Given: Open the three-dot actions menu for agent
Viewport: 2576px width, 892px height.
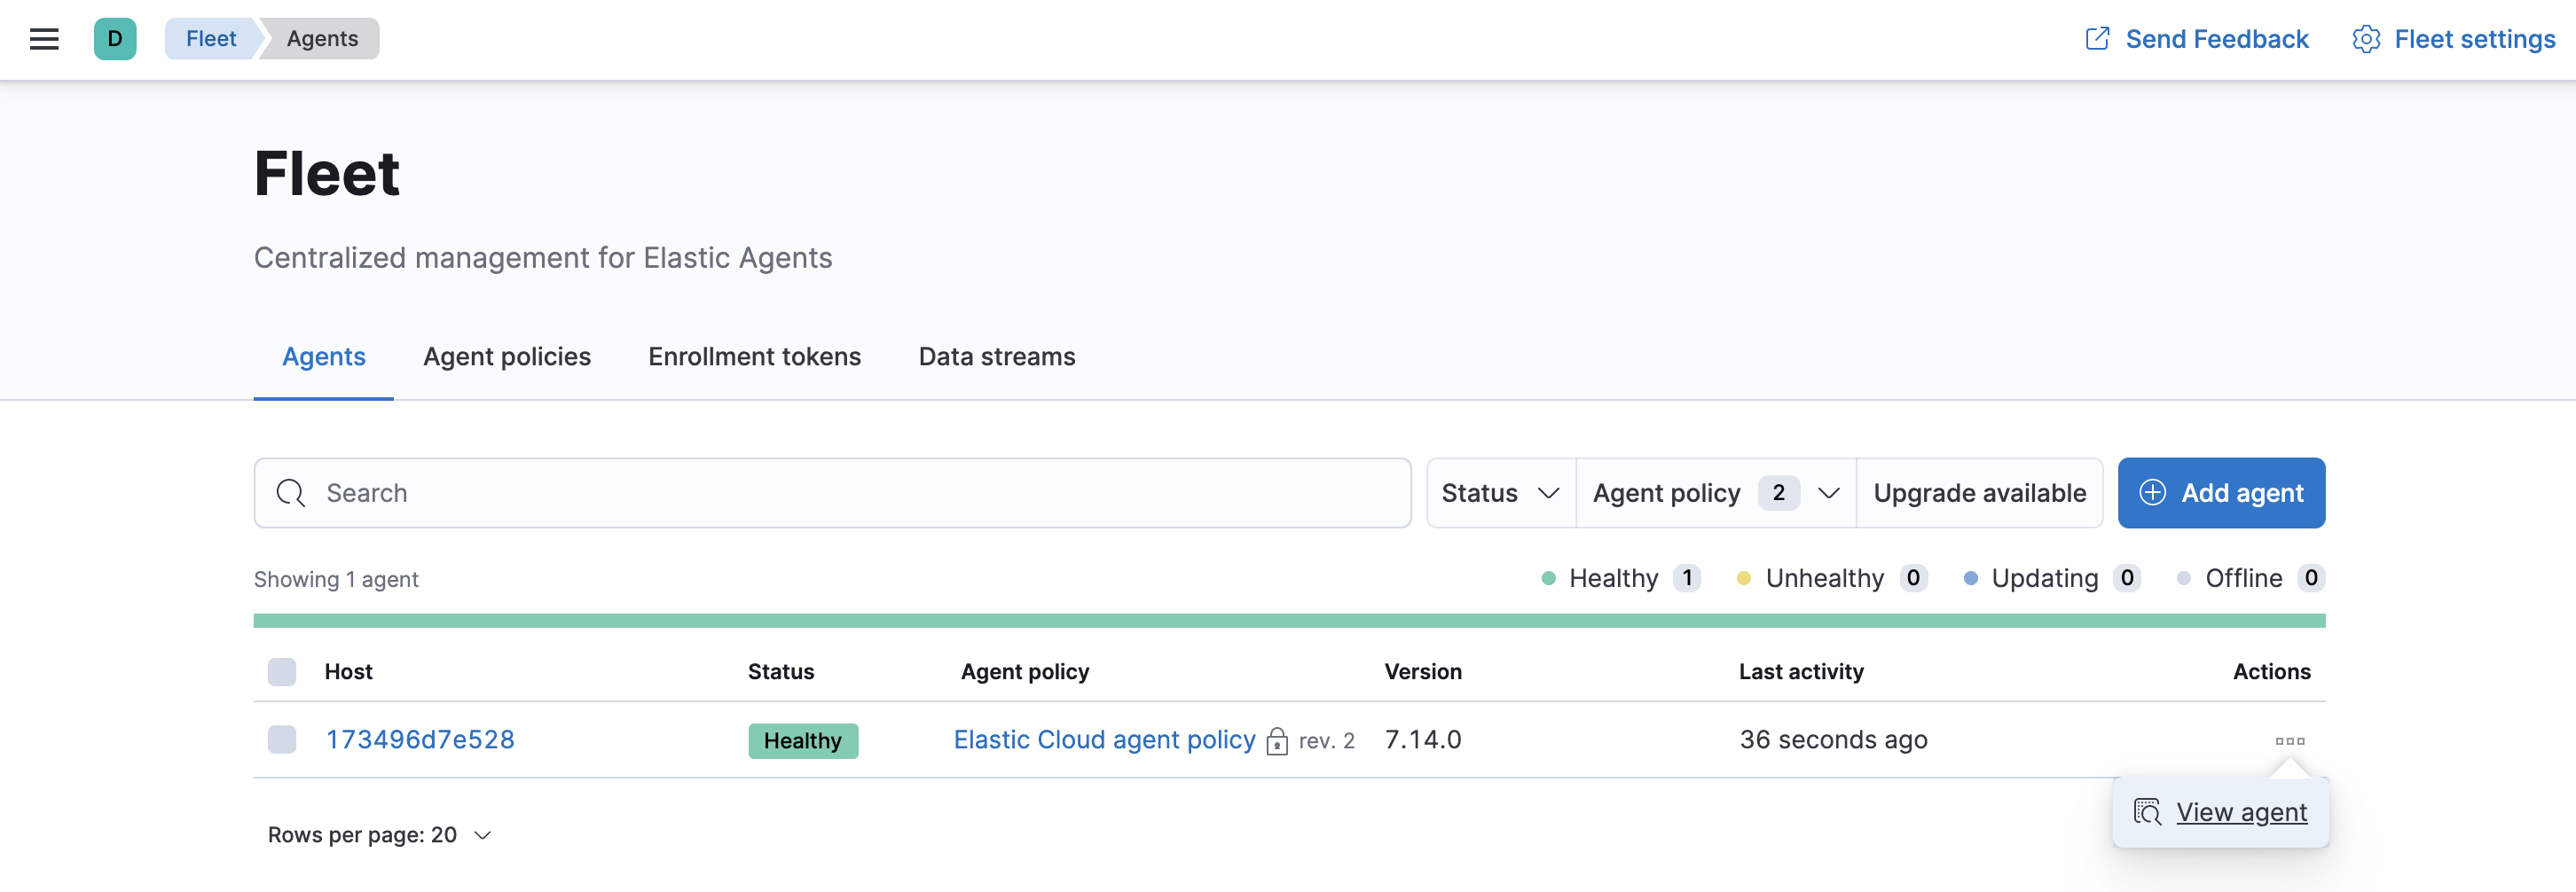Looking at the screenshot, I should point(2289,741).
